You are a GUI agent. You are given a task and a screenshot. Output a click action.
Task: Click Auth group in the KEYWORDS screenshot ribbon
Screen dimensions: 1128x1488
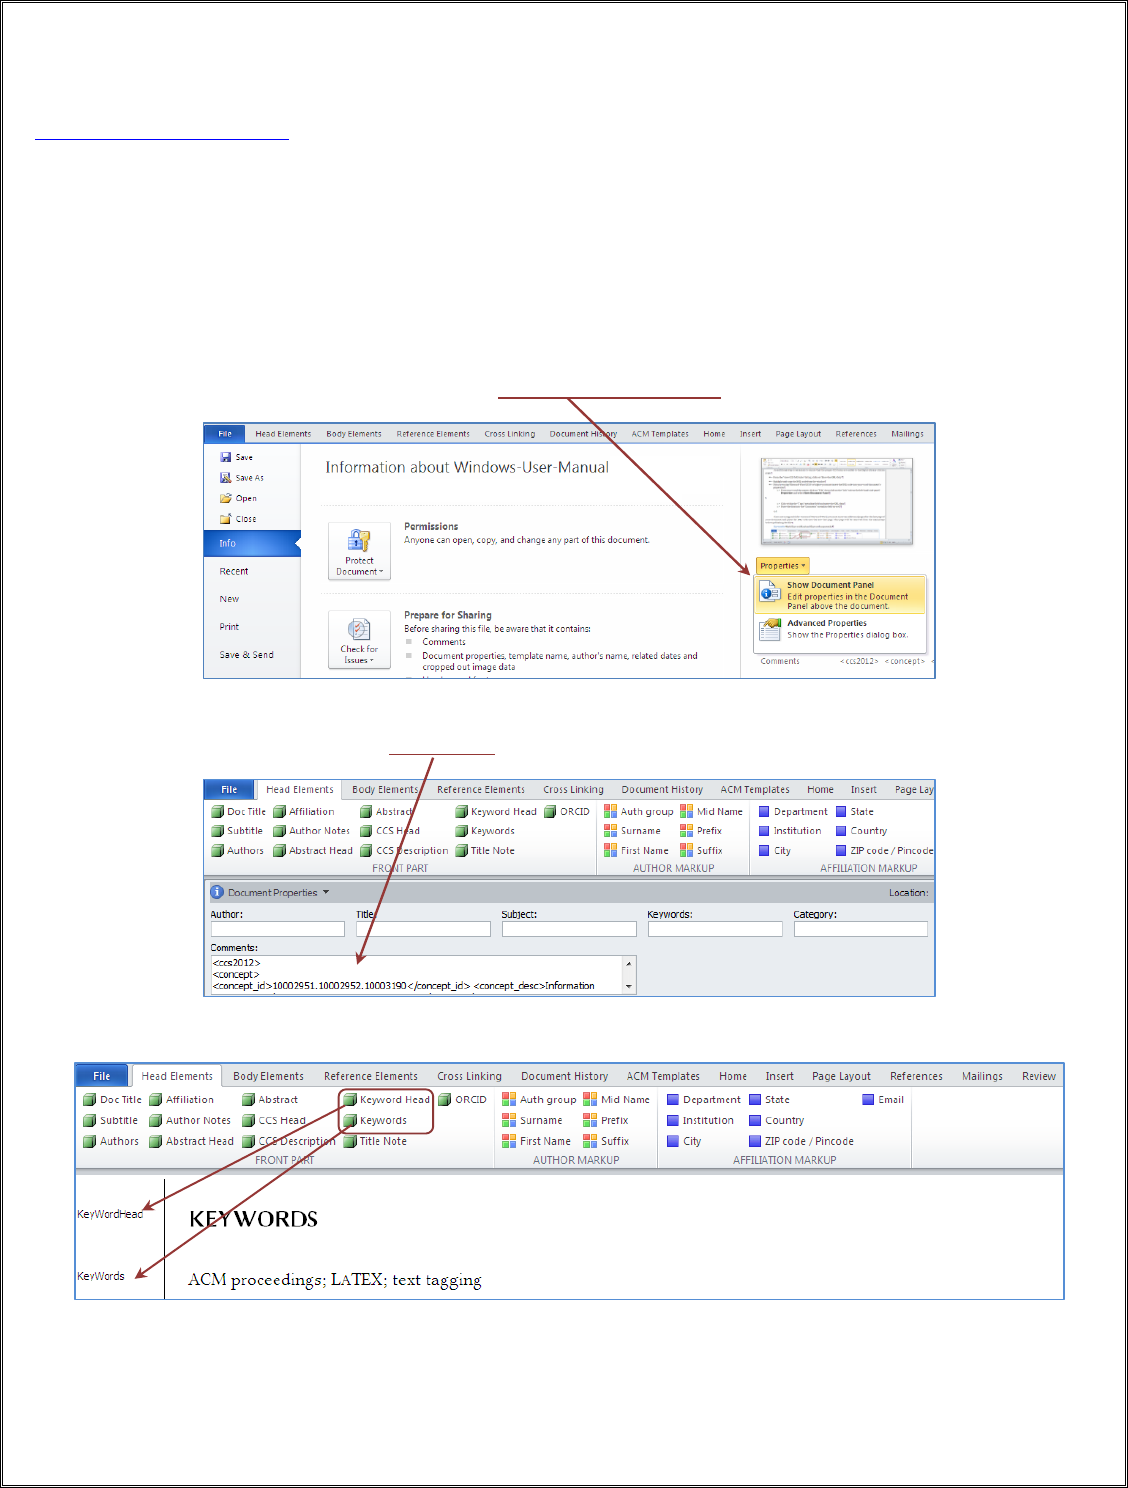pos(539,1100)
